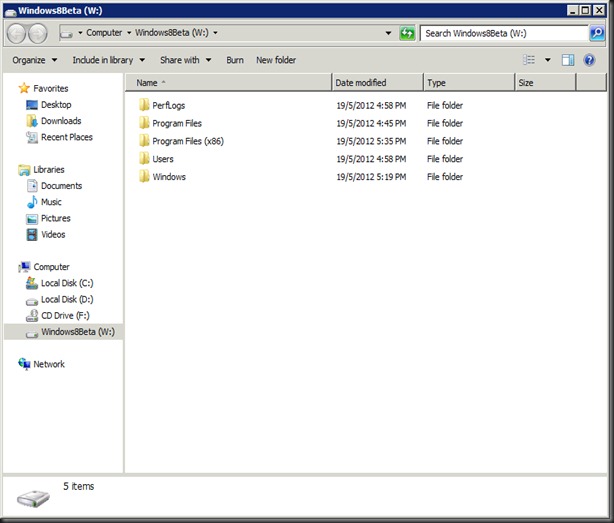Click the Videos film icon
Viewport: 614px width, 523px height.
[32, 234]
